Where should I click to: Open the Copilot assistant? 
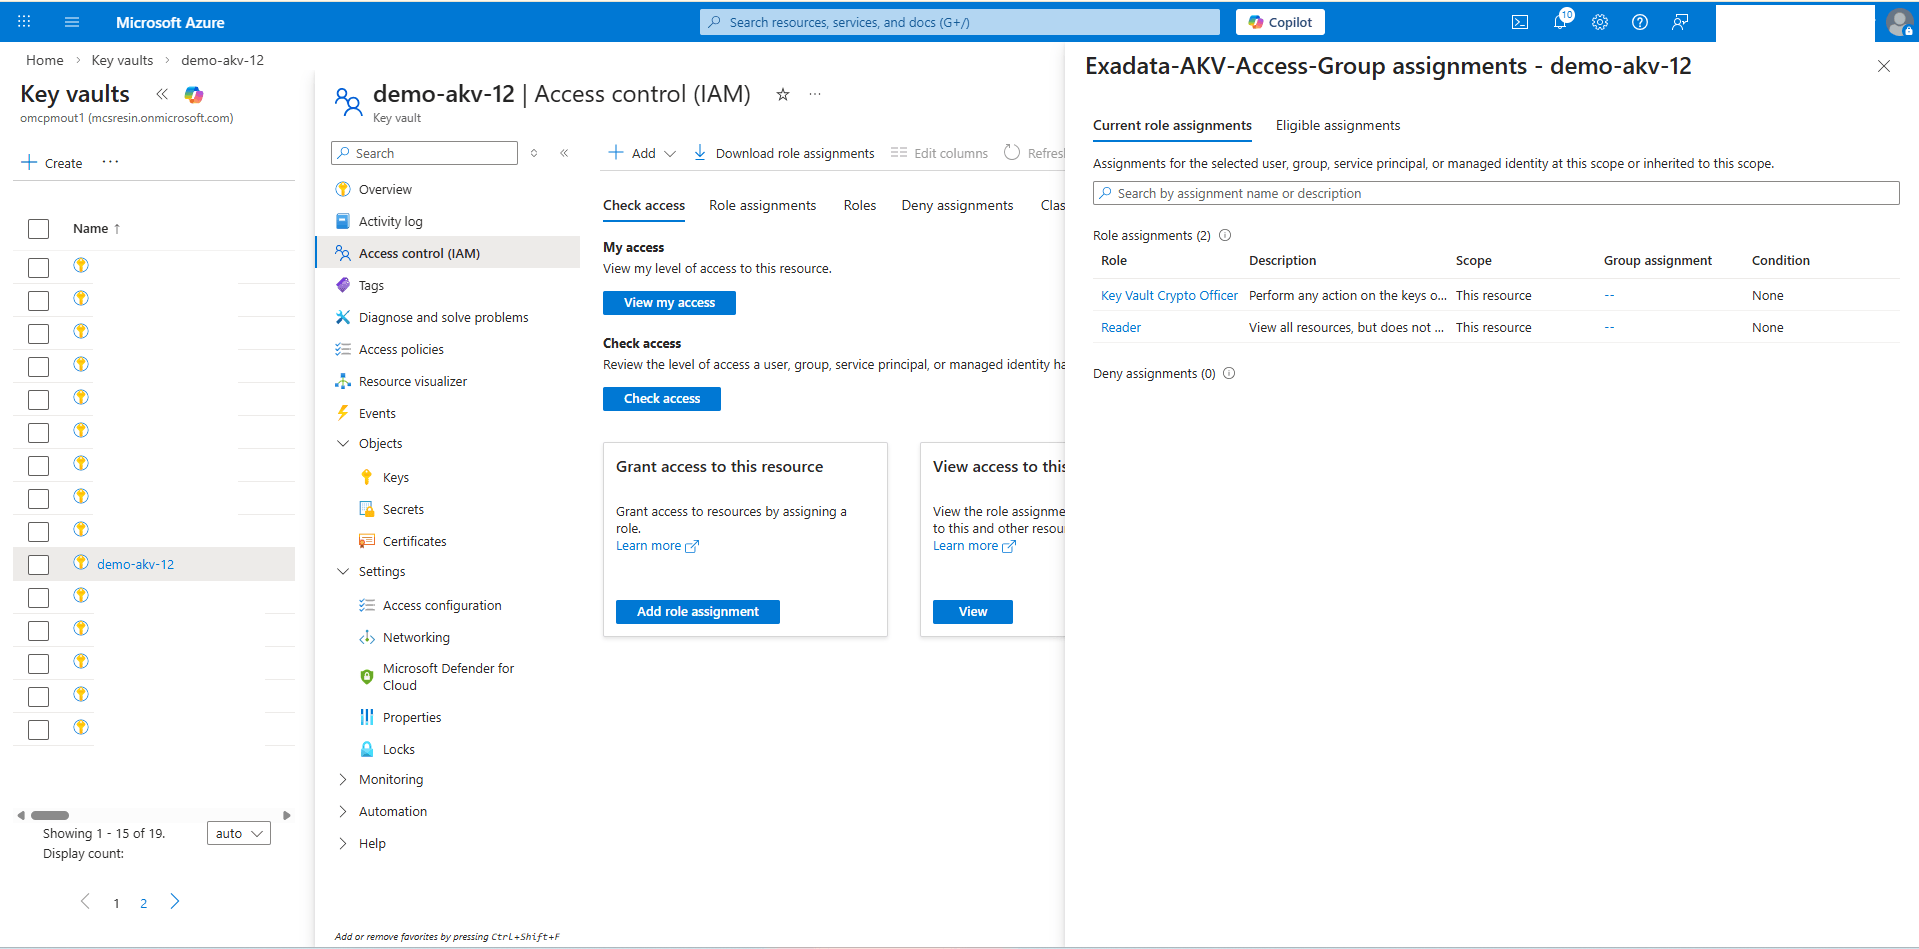pyautogui.click(x=1279, y=21)
